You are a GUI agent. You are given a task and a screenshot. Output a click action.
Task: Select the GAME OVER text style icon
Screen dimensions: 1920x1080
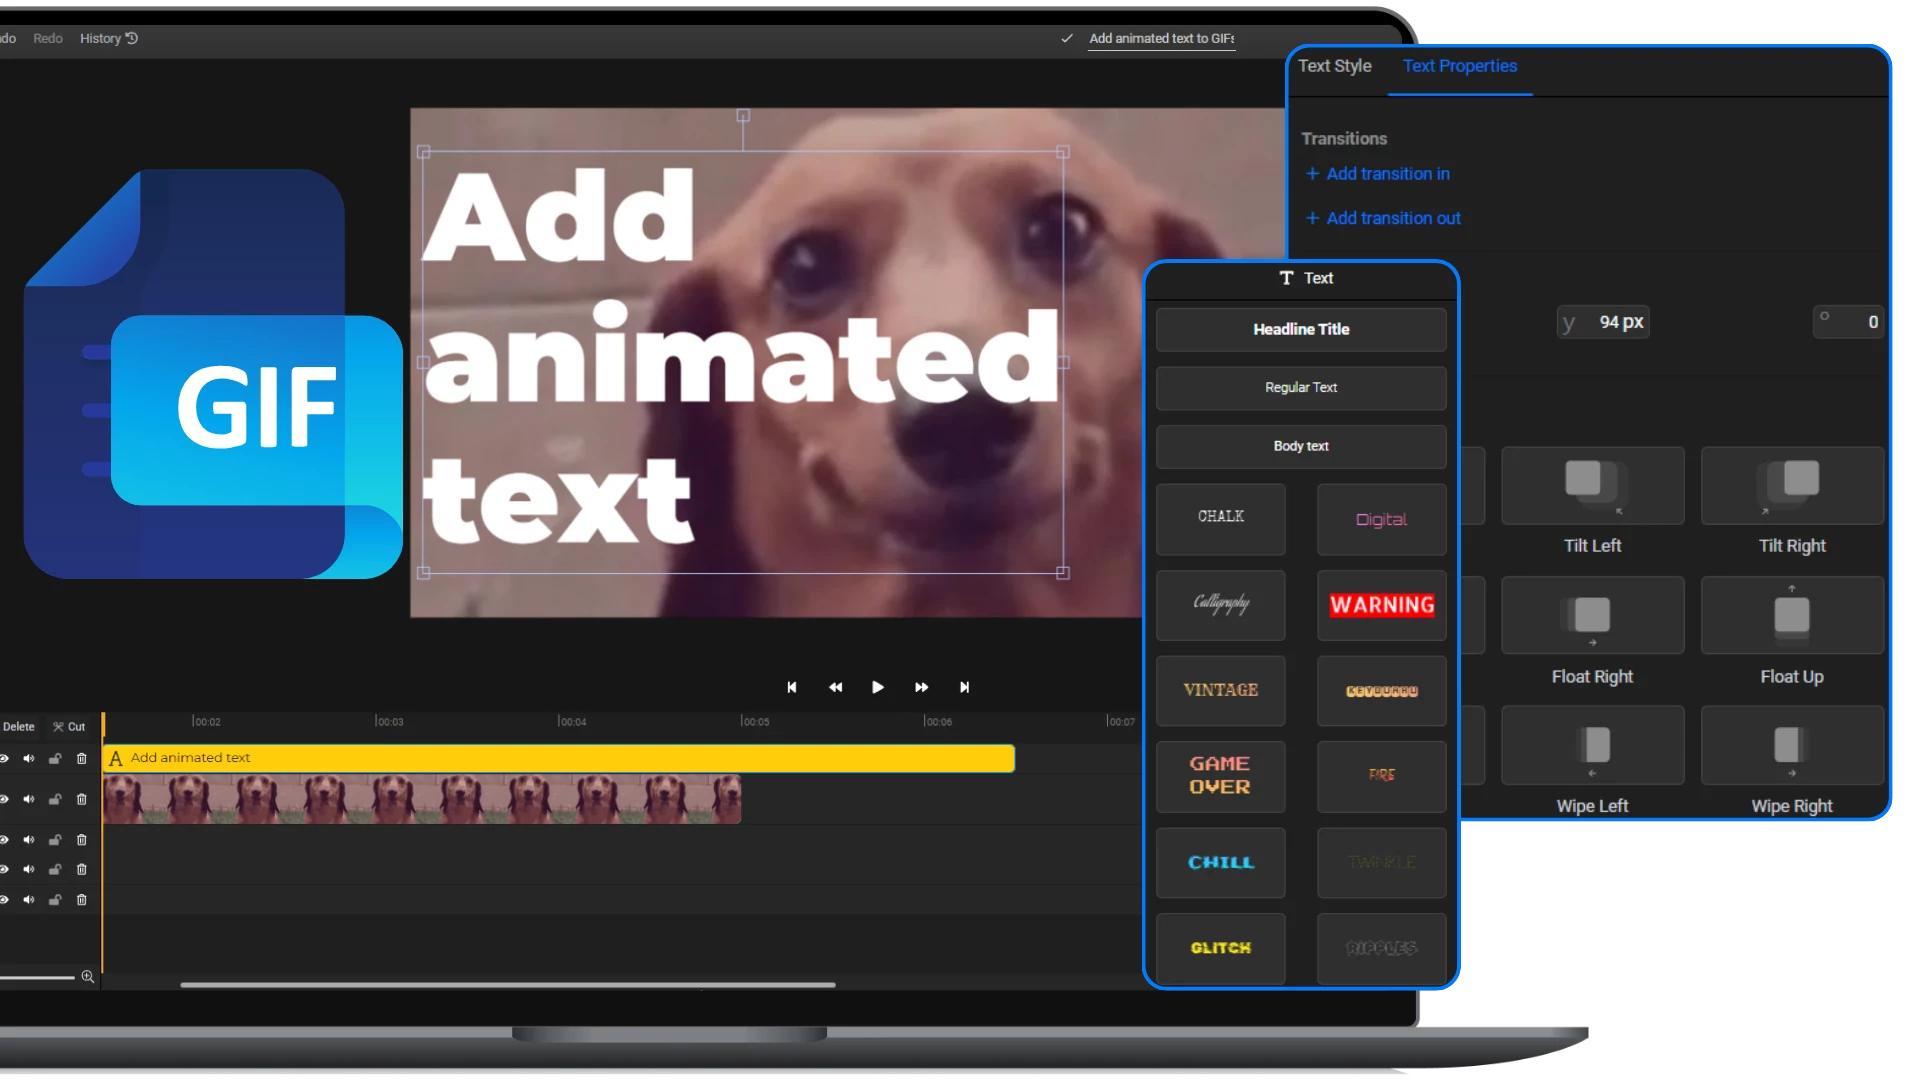click(1220, 774)
